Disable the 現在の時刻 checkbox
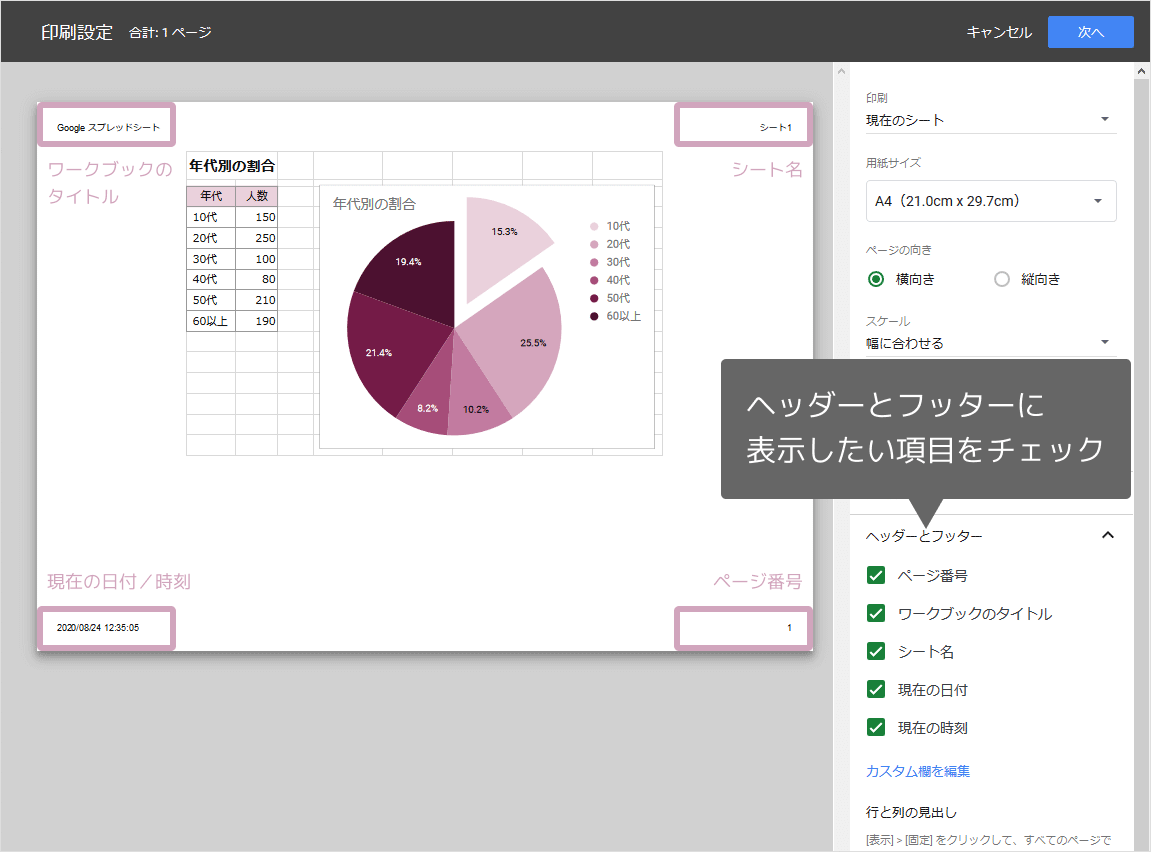1151x852 pixels. click(x=876, y=727)
